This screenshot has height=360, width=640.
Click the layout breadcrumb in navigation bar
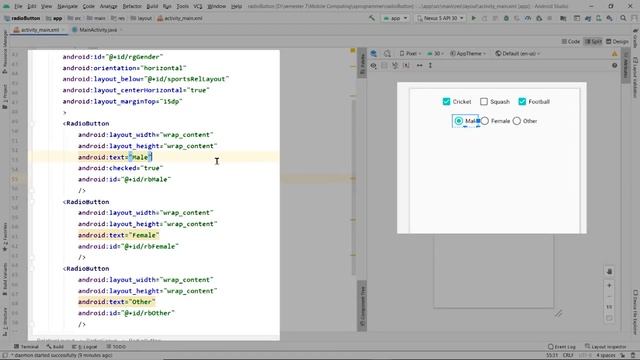click(141, 18)
